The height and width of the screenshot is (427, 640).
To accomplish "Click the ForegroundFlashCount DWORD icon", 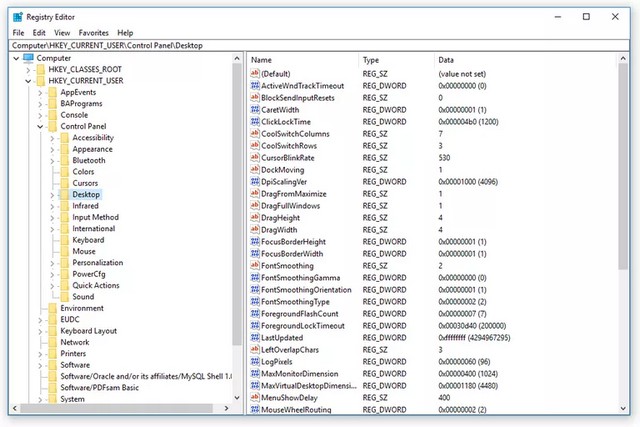I will [x=255, y=314].
